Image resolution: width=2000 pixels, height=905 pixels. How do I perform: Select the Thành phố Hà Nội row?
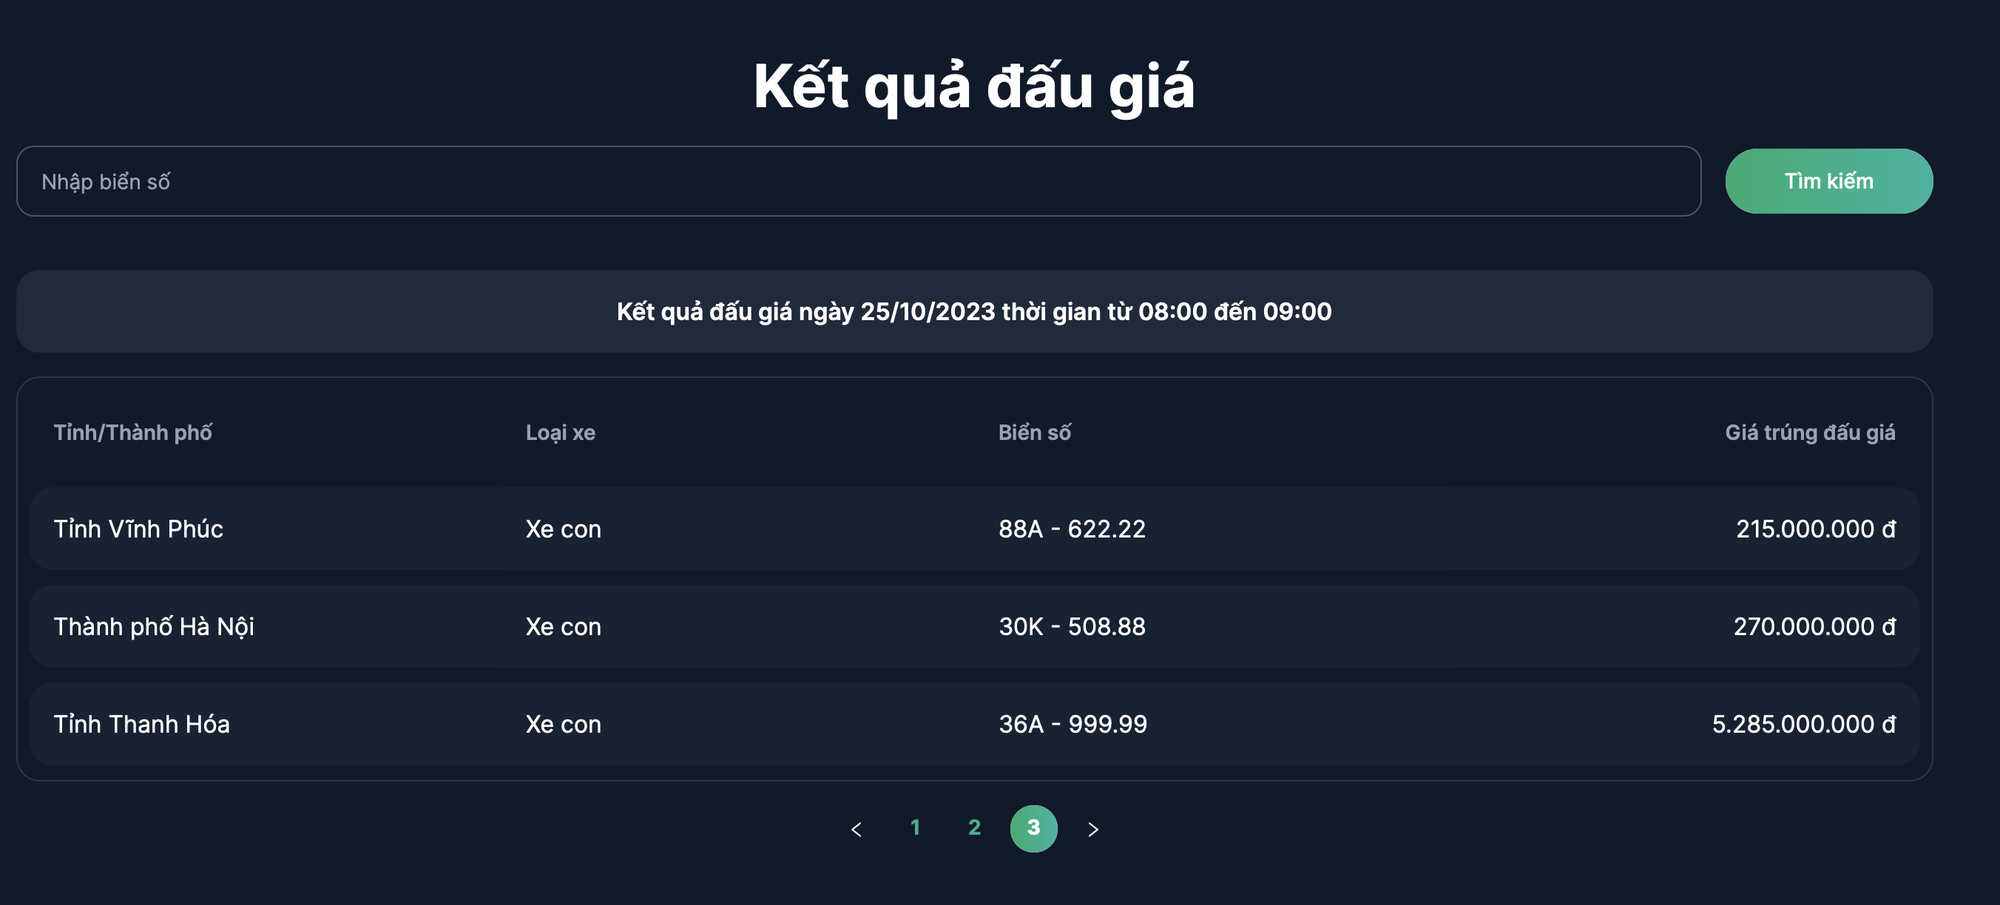tap(974, 627)
